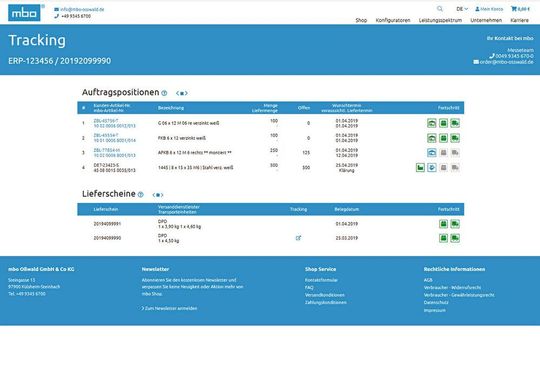
Task: Open Verbraucher - Widerrufsrecht footer link
Action: [452, 288]
